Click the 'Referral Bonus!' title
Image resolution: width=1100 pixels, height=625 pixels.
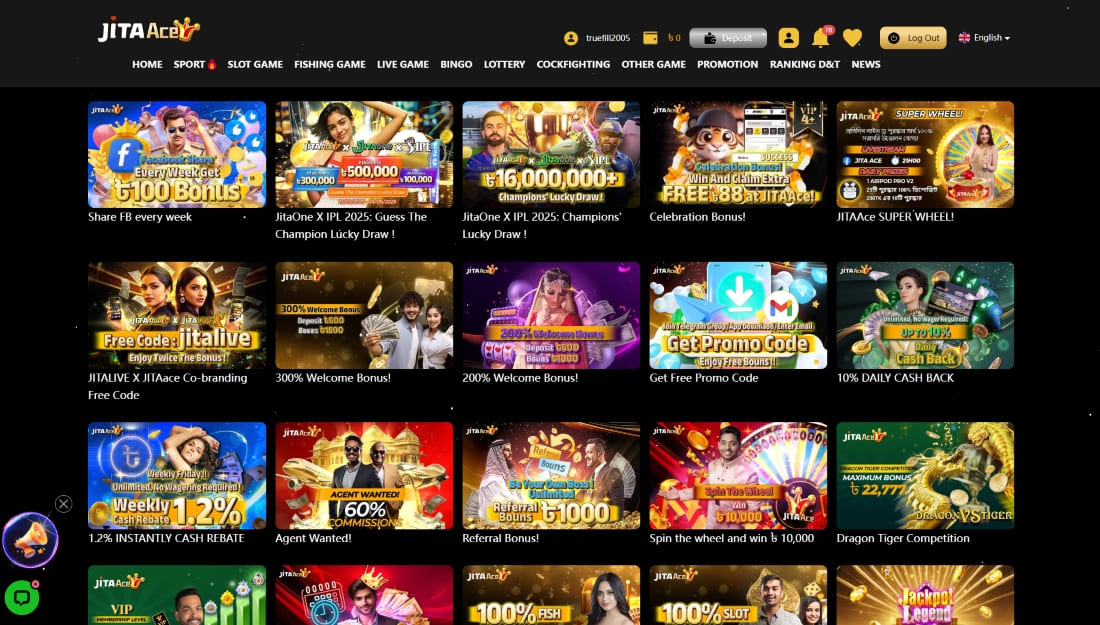click(x=501, y=538)
